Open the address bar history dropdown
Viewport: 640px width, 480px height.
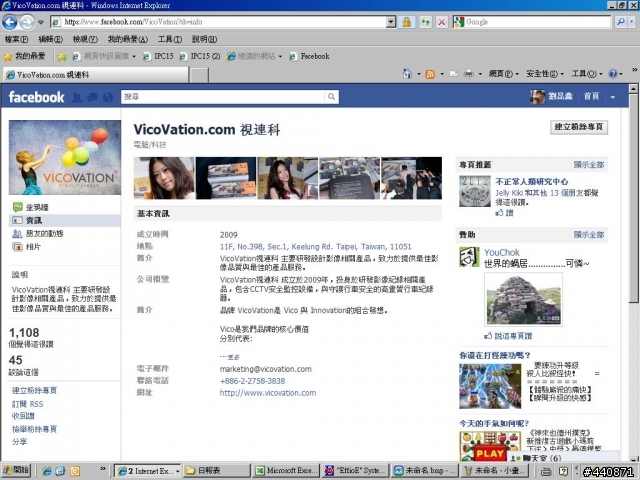pyautogui.click(x=391, y=22)
